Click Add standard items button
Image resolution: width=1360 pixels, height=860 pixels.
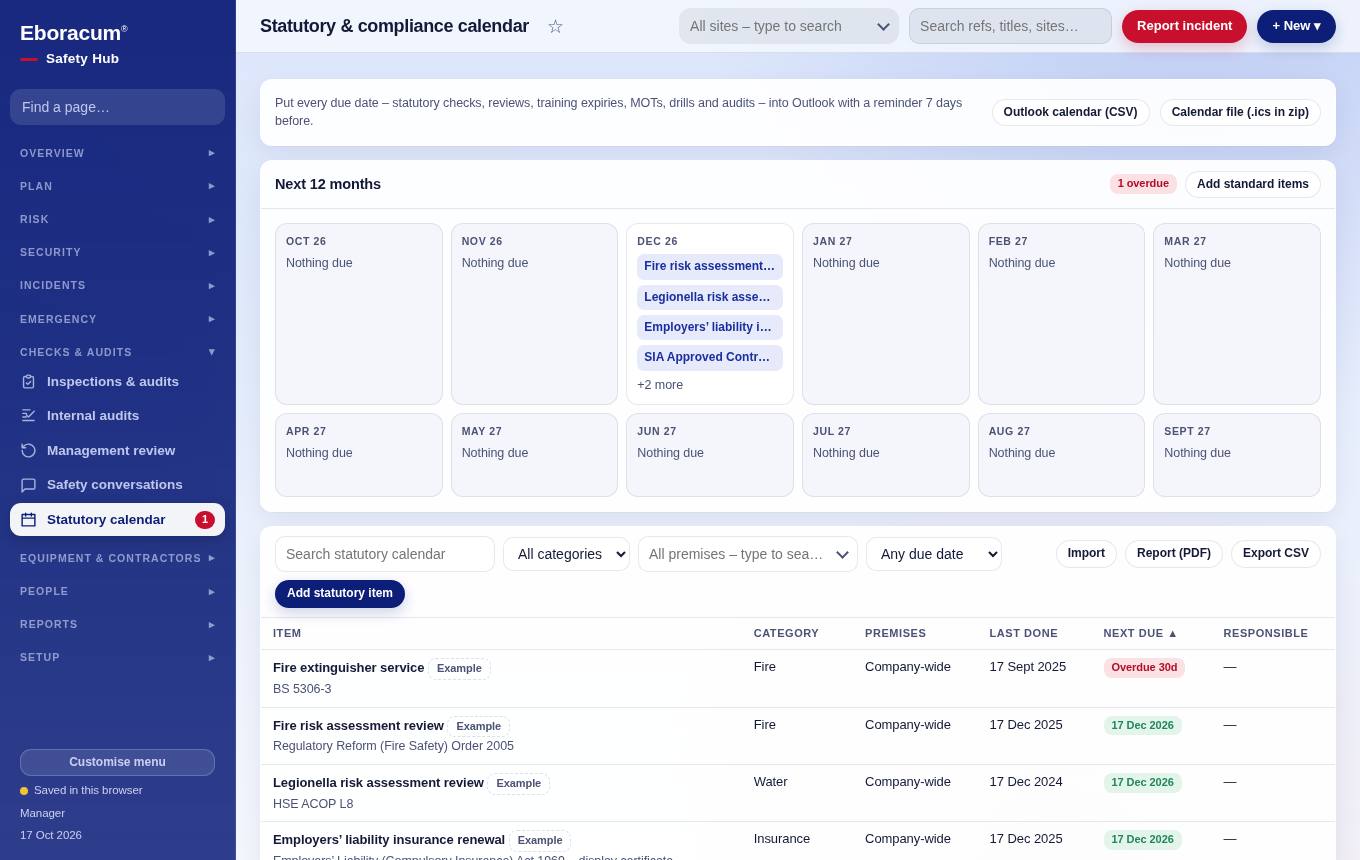coord(1253,184)
